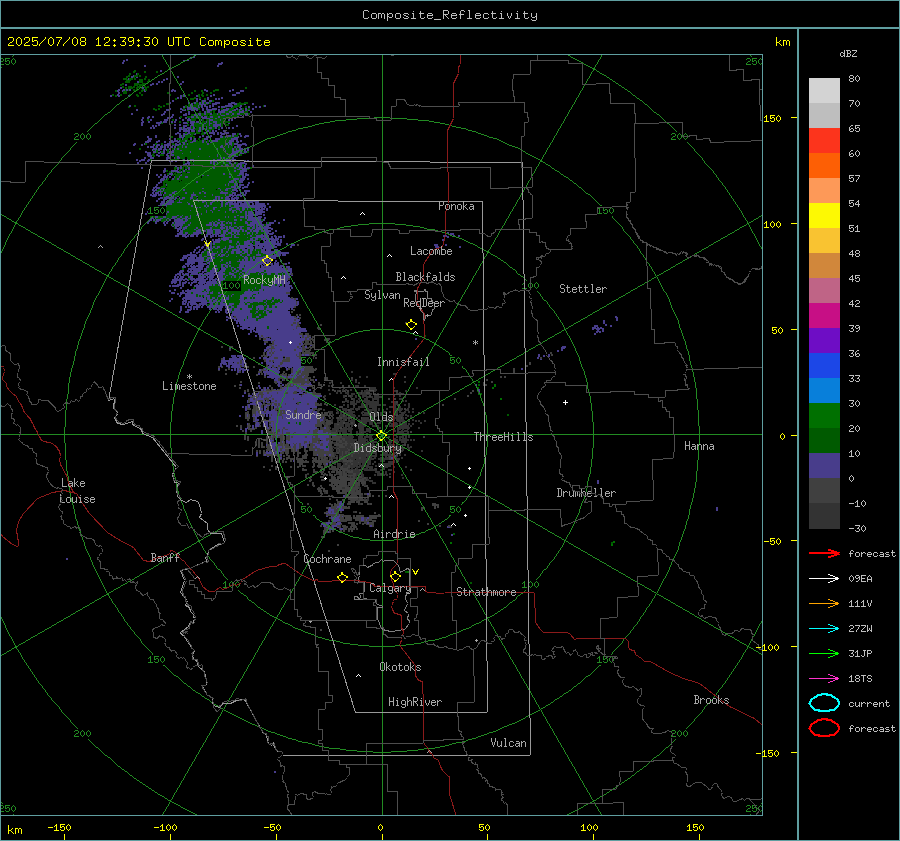Click the Airdrie town label
The height and width of the screenshot is (841, 900).
394,534
